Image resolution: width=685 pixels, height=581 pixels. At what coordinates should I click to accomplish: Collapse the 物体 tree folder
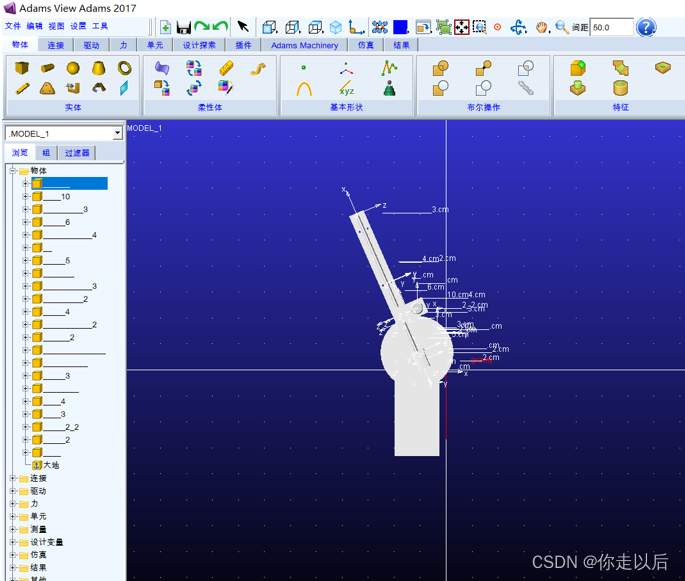(13, 171)
